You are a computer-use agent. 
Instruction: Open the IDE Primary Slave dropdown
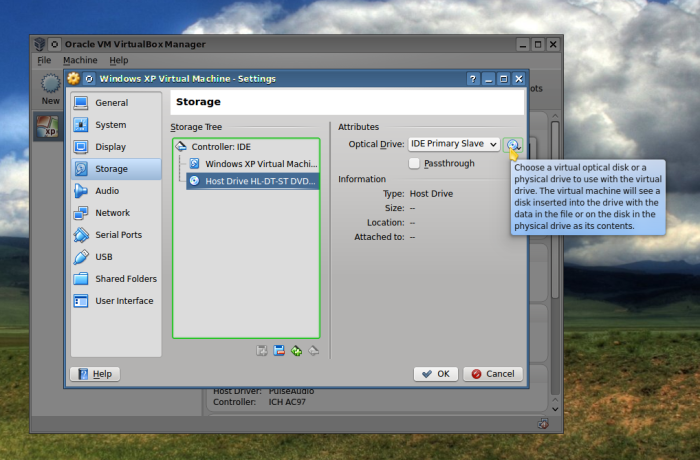coord(454,144)
